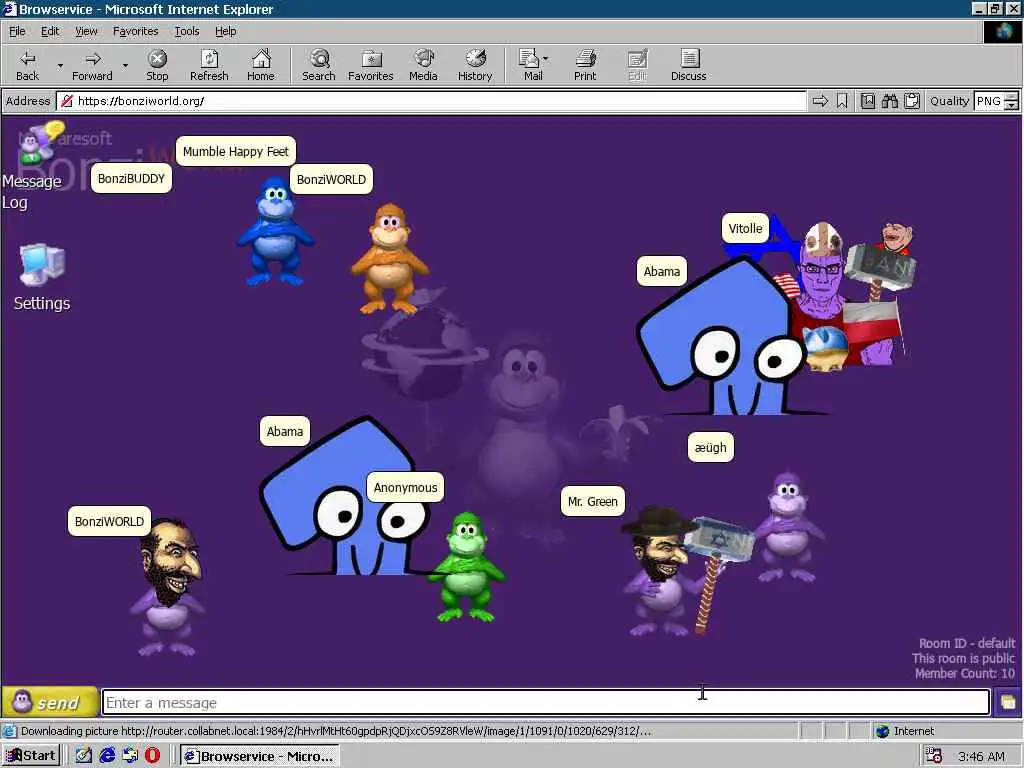Screen dimensions: 1024x768
Task: Click the blue Mumble Happy Feet bonzi
Action: point(275,232)
